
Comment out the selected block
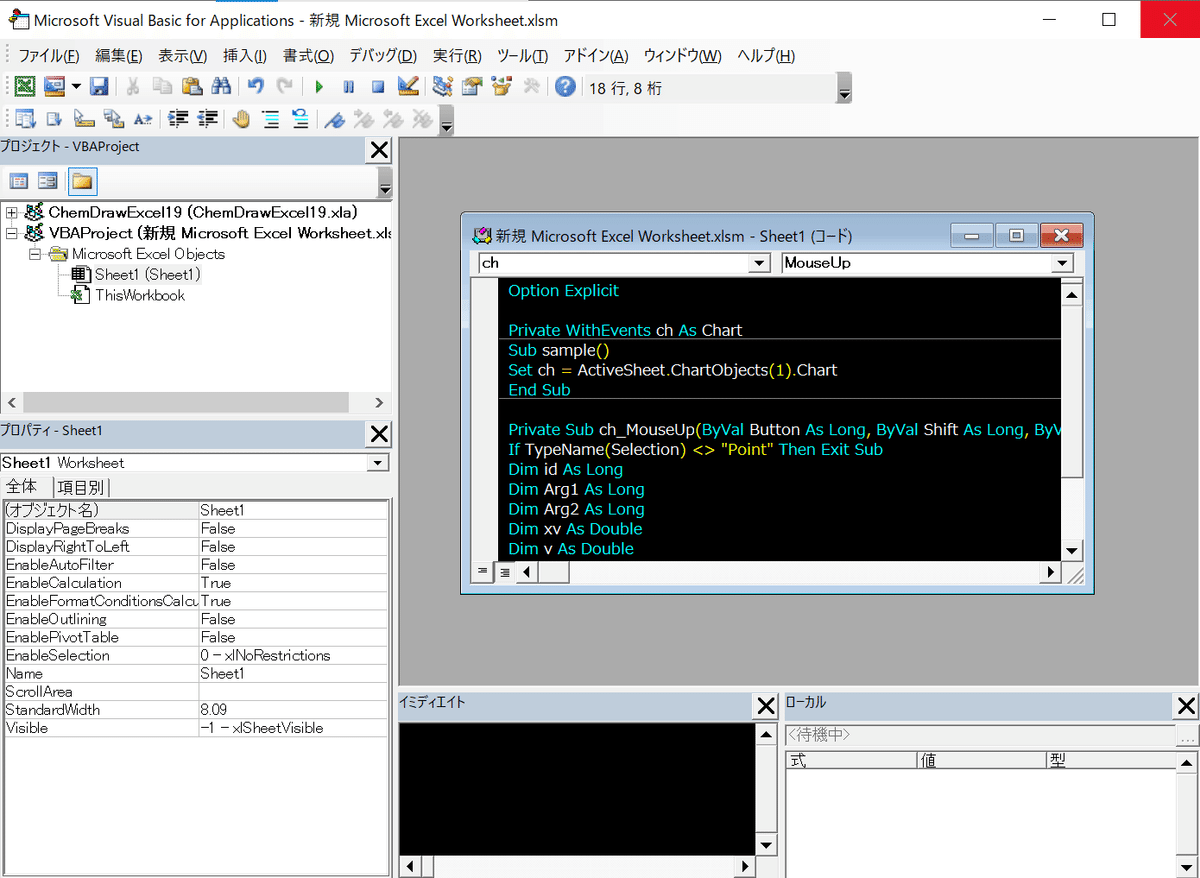(x=270, y=119)
